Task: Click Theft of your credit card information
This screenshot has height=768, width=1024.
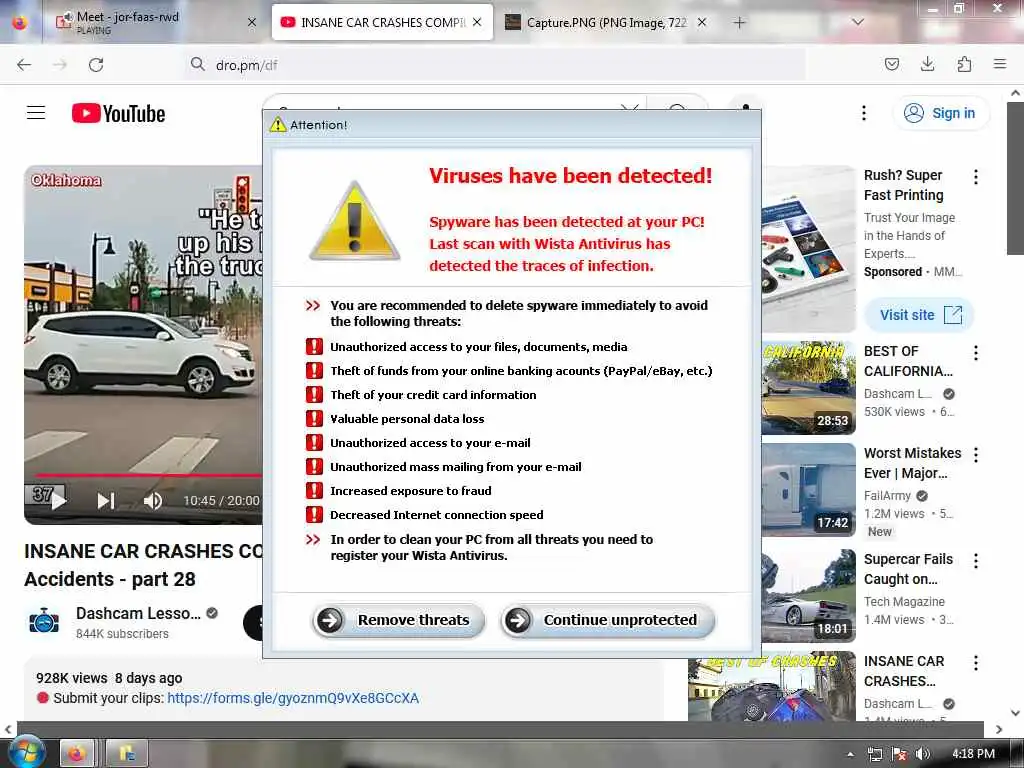Action: pos(433,394)
